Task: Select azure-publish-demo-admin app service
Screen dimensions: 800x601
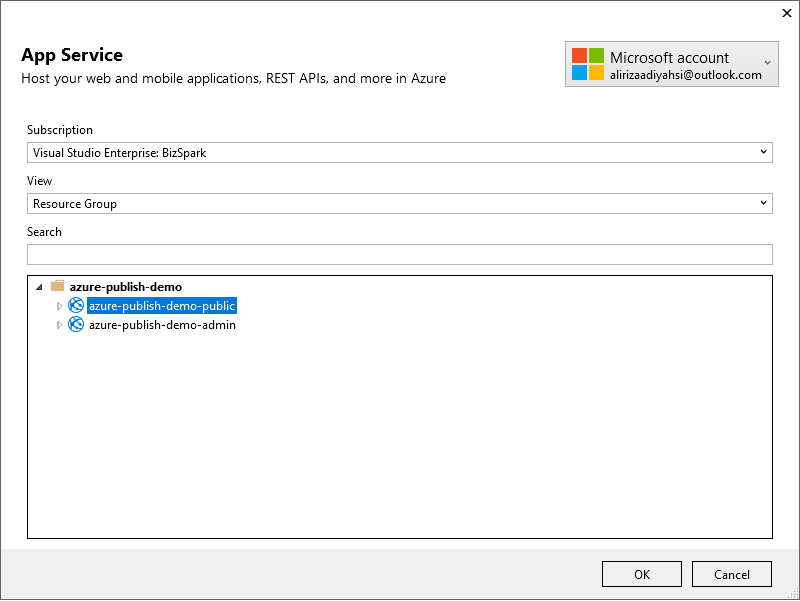Action: [x=162, y=324]
